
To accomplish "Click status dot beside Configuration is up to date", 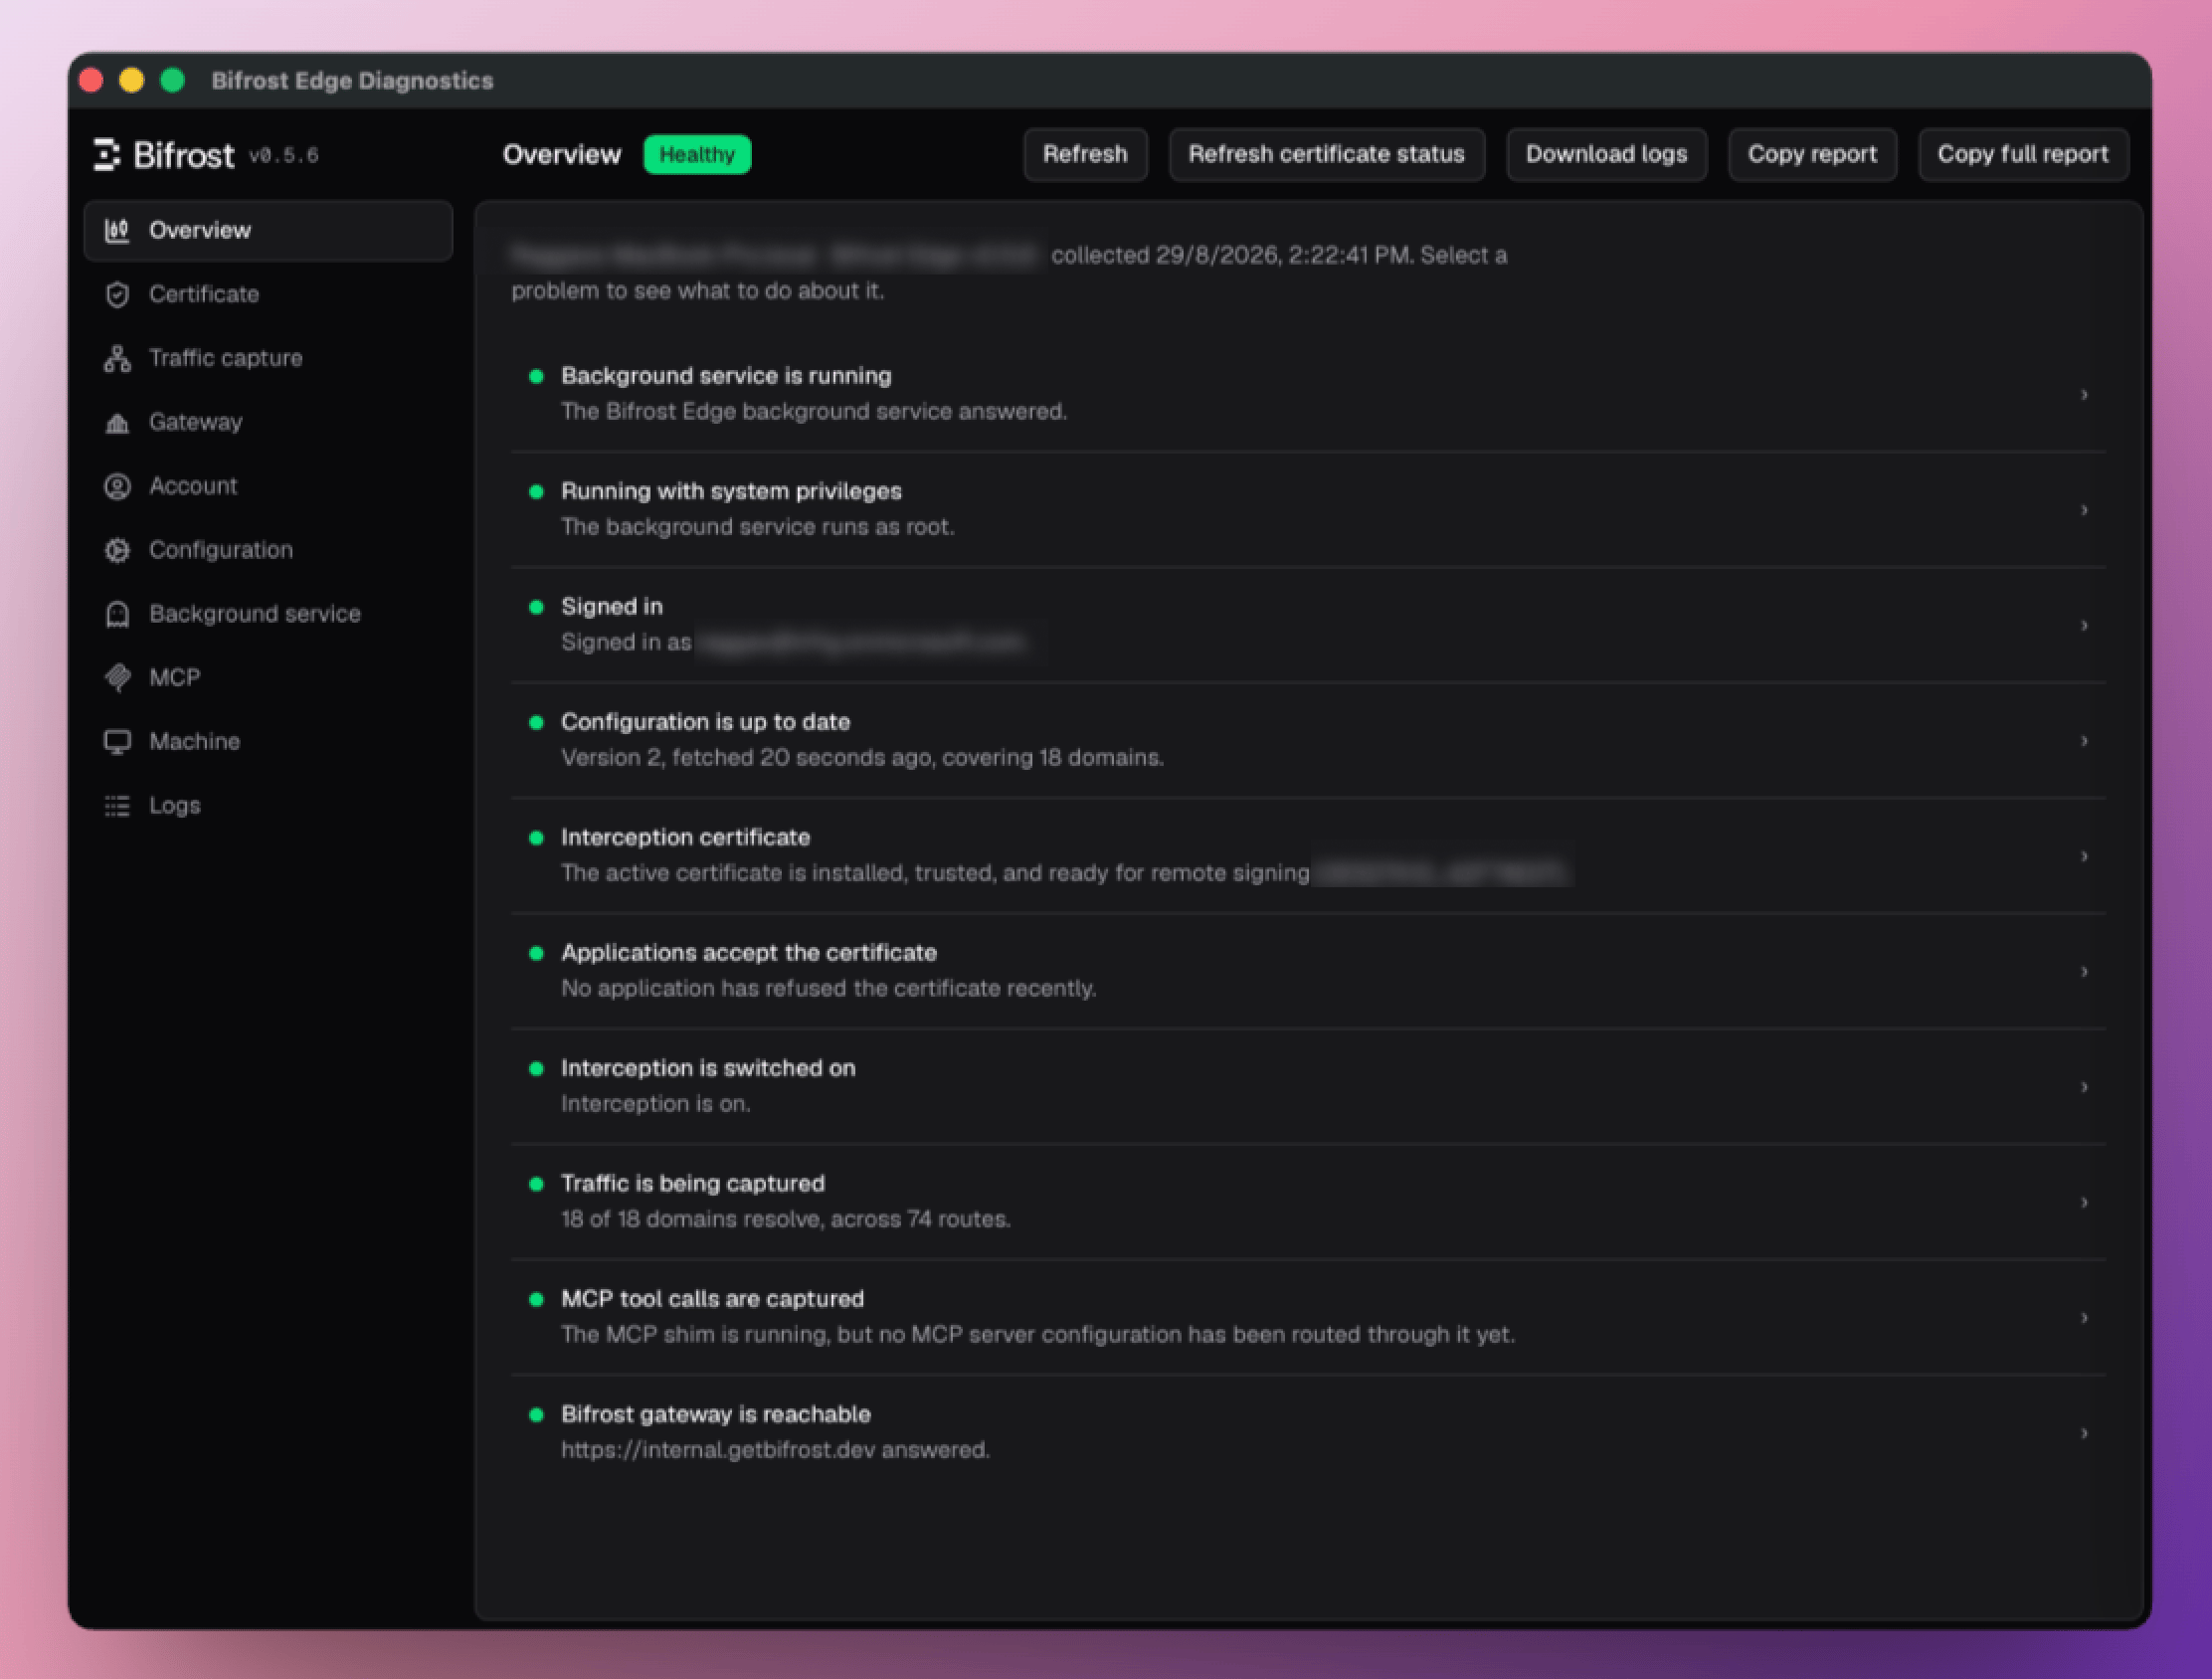I will 536,723.
